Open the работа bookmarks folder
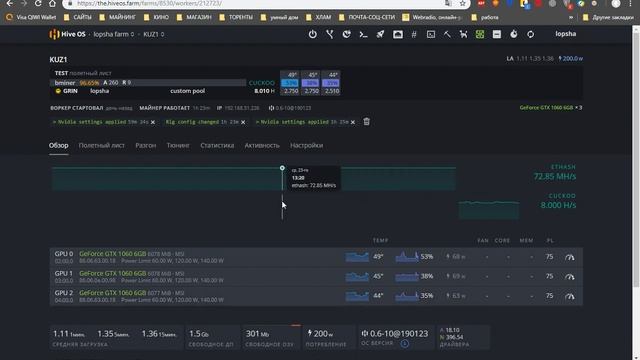Viewport: 640px width, 360px height. tap(485, 18)
